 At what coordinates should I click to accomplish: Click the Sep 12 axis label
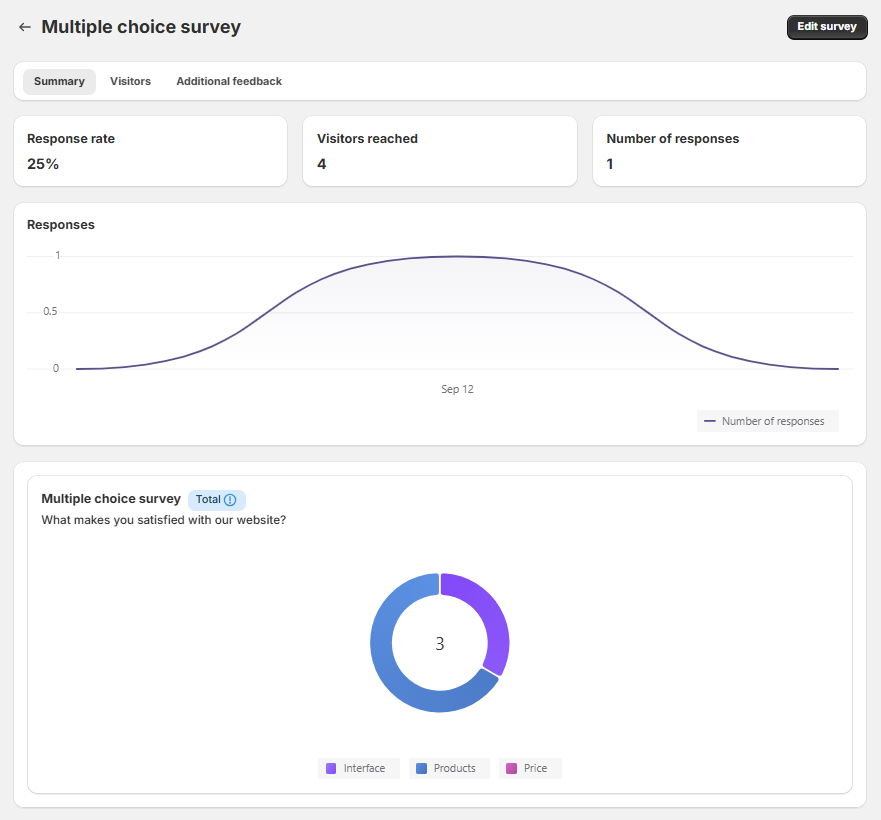coord(457,389)
